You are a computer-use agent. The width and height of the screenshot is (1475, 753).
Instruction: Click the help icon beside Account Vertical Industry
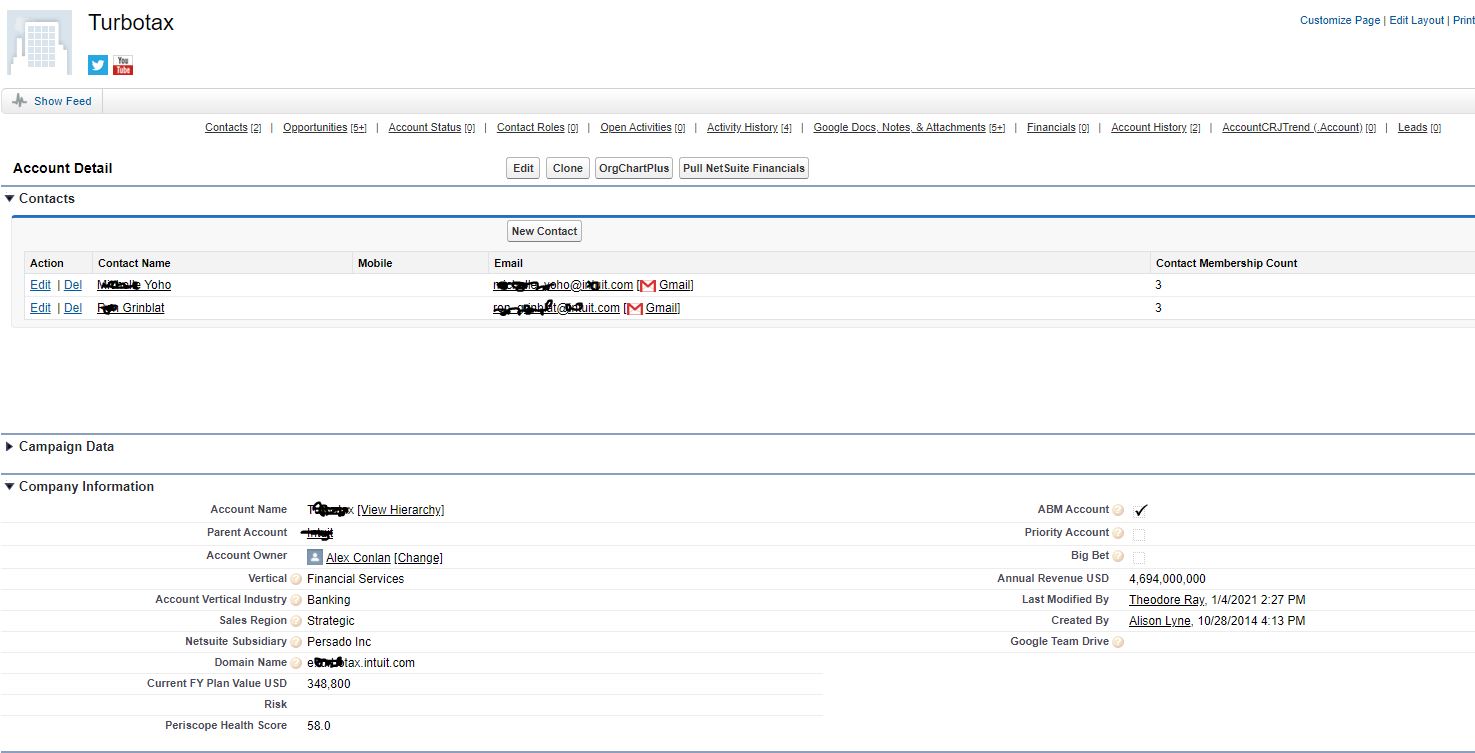click(296, 600)
